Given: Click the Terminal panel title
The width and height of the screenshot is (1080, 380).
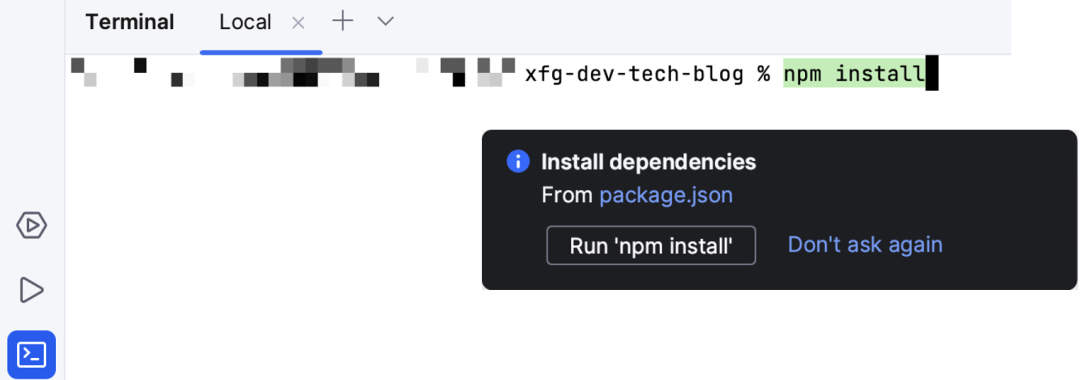Looking at the screenshot, I should tap(129, 22).
